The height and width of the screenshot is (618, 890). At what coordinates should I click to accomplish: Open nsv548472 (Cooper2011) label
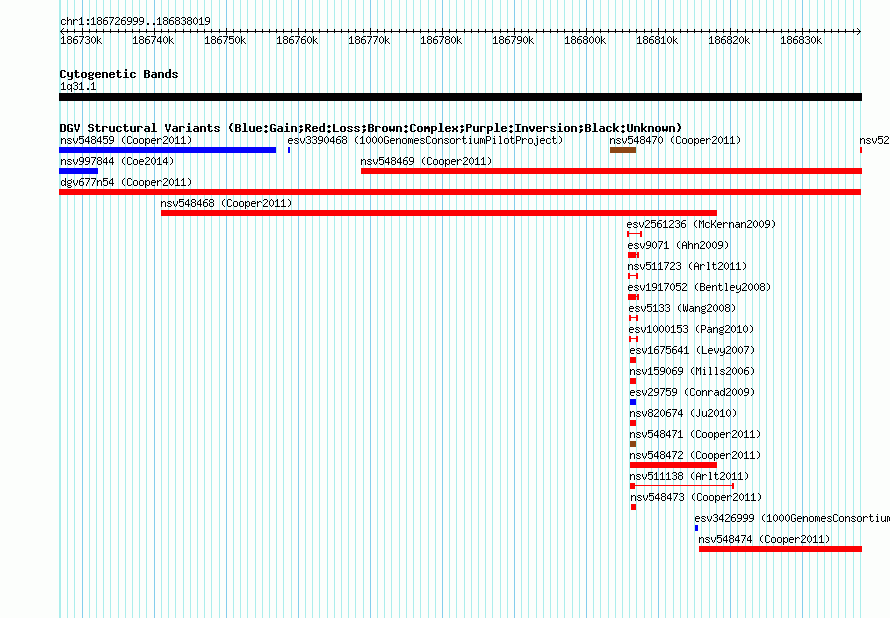click(695, 455)
